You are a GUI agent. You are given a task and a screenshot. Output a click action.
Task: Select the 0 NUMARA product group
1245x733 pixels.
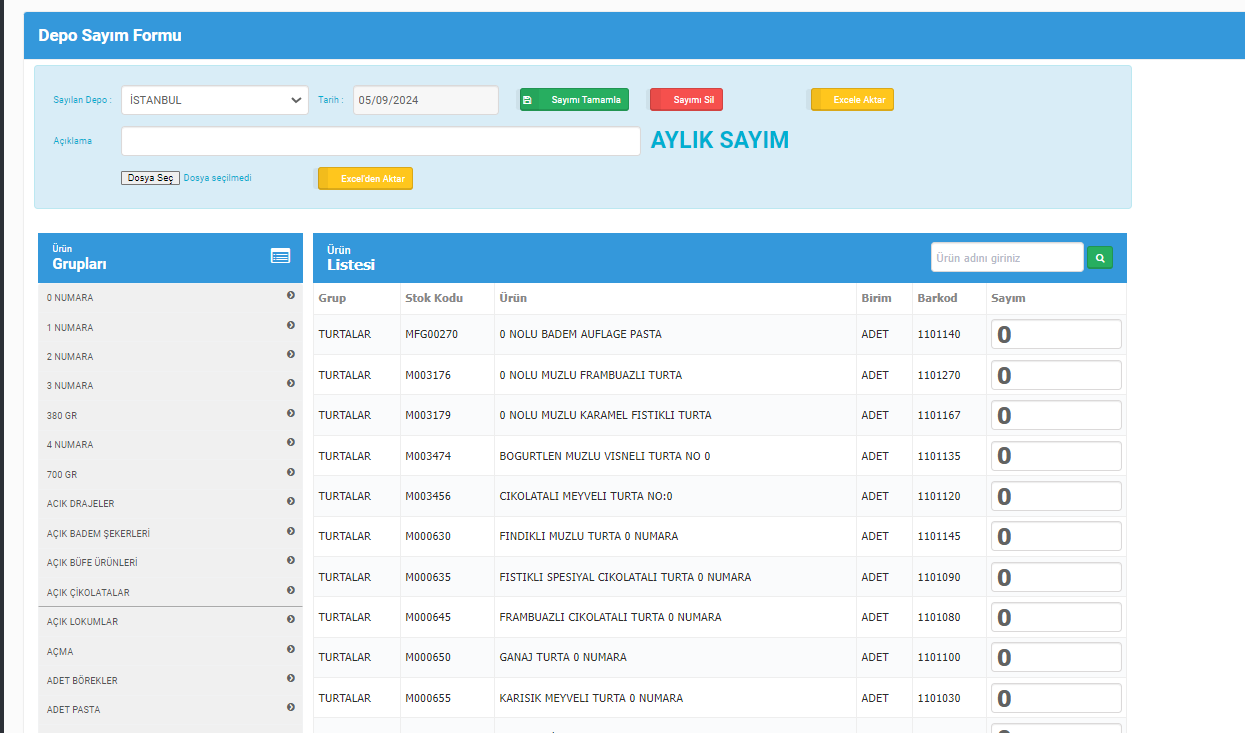coord(170,298)
